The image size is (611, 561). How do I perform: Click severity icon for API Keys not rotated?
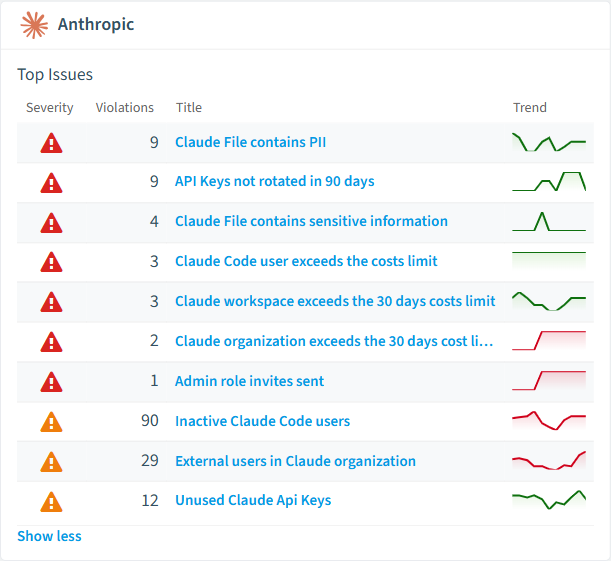pos(51,183)
